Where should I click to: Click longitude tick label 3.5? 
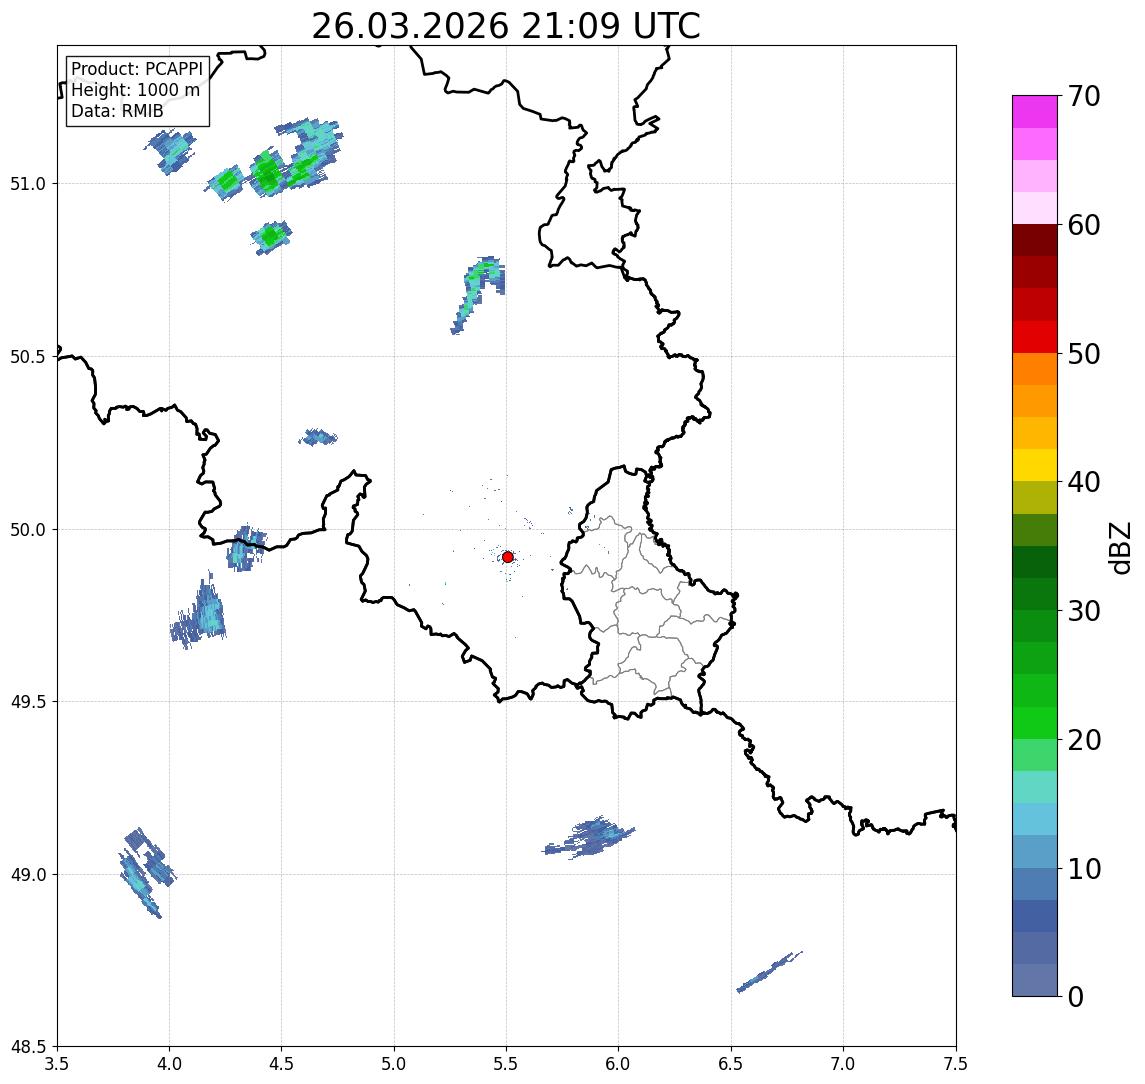coord(57,1064)
